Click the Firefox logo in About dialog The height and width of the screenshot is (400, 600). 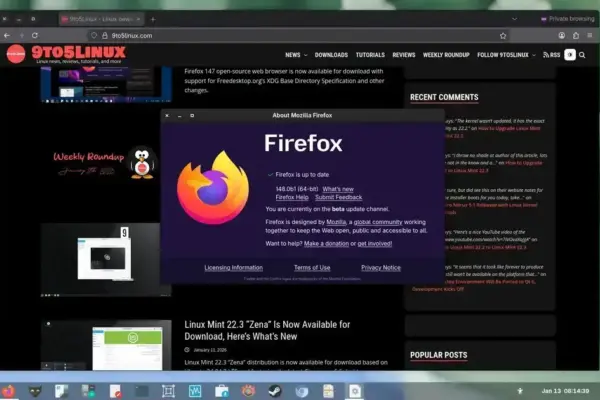click(213, 188)
